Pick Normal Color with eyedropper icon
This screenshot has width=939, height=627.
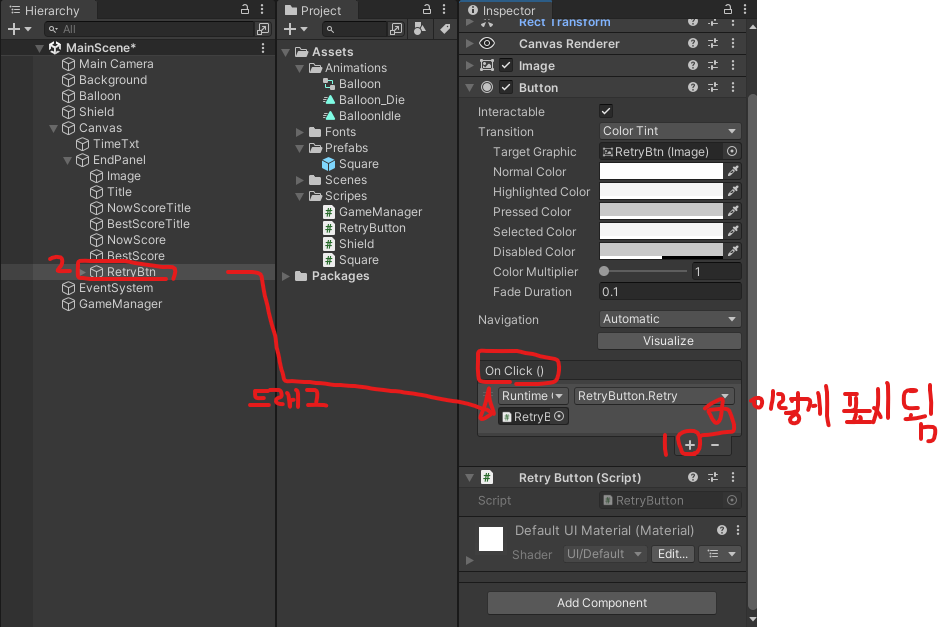point(733,171)
